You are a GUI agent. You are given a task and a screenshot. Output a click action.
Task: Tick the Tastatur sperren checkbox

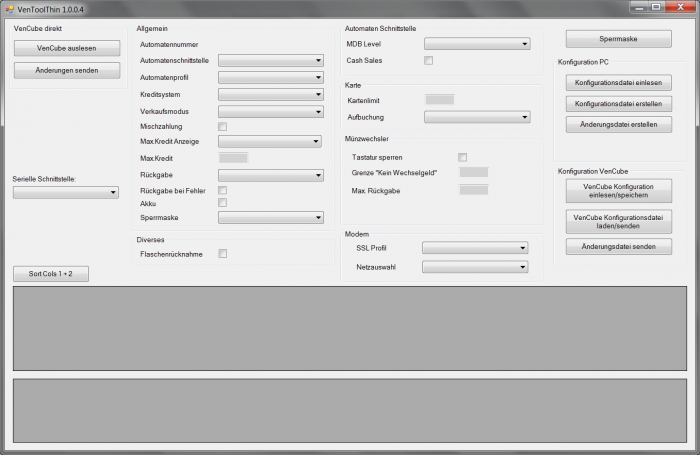pyautogui.click(x=462, y=157)
